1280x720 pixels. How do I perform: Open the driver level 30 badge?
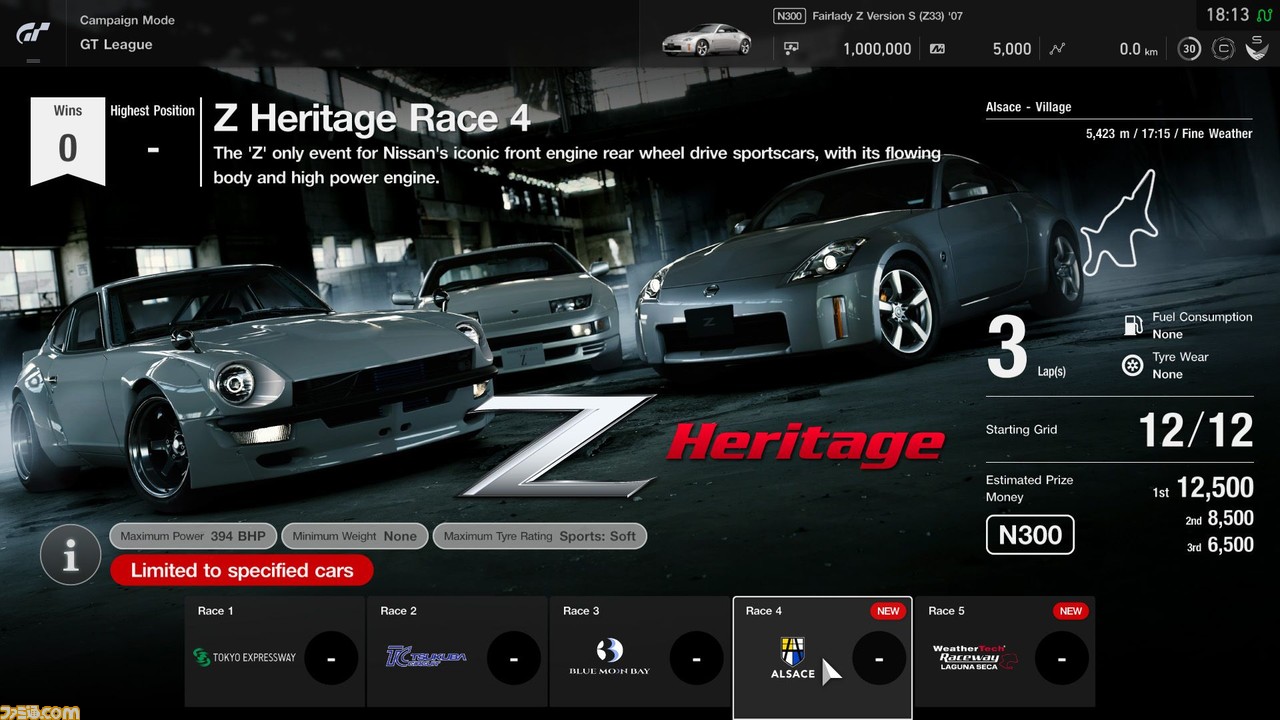[1189, 48]
